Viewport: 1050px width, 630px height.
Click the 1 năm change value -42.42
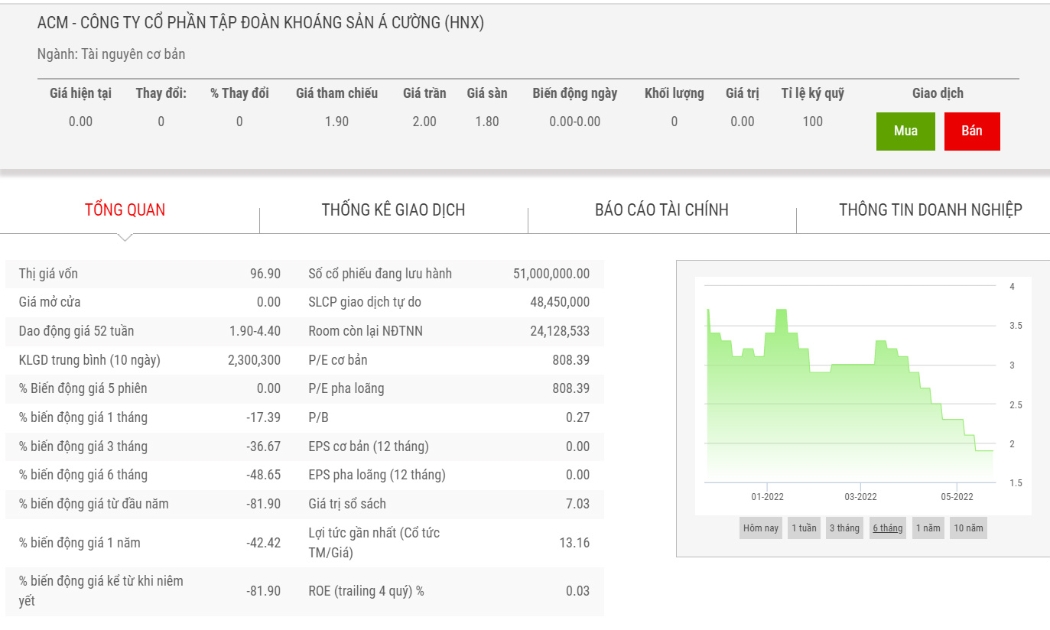click(x=264, y=543)
